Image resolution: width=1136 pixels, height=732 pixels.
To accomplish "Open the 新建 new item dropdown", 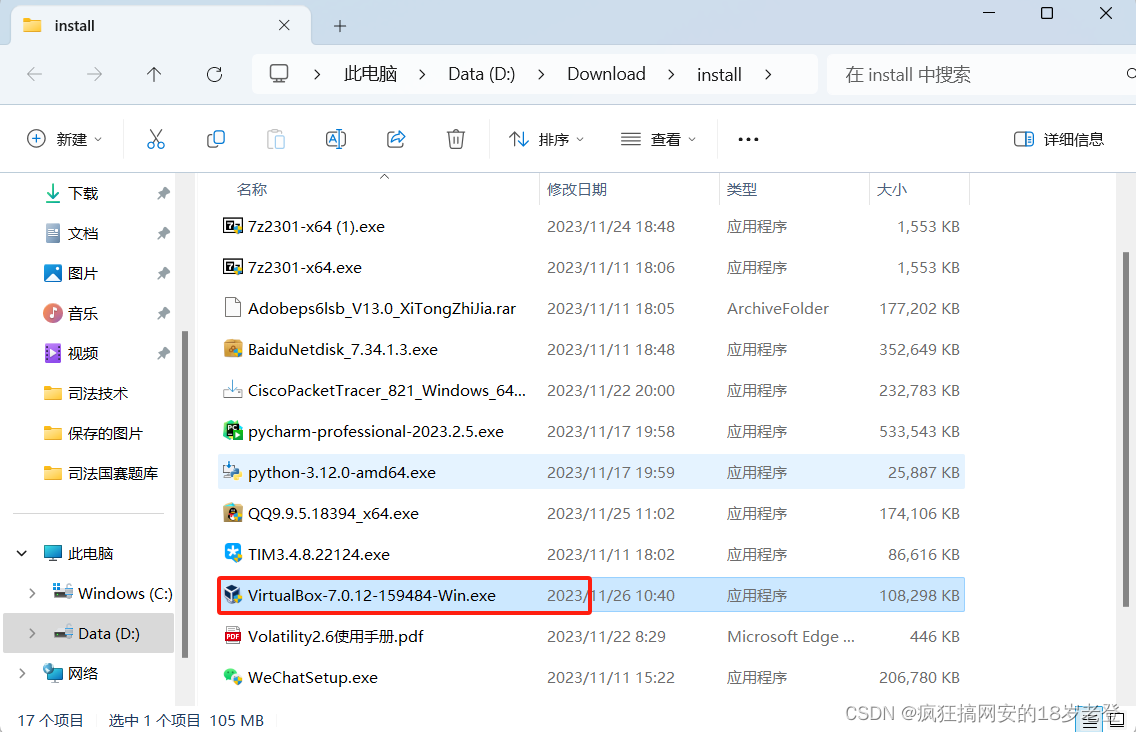I will tap(64, 139).
